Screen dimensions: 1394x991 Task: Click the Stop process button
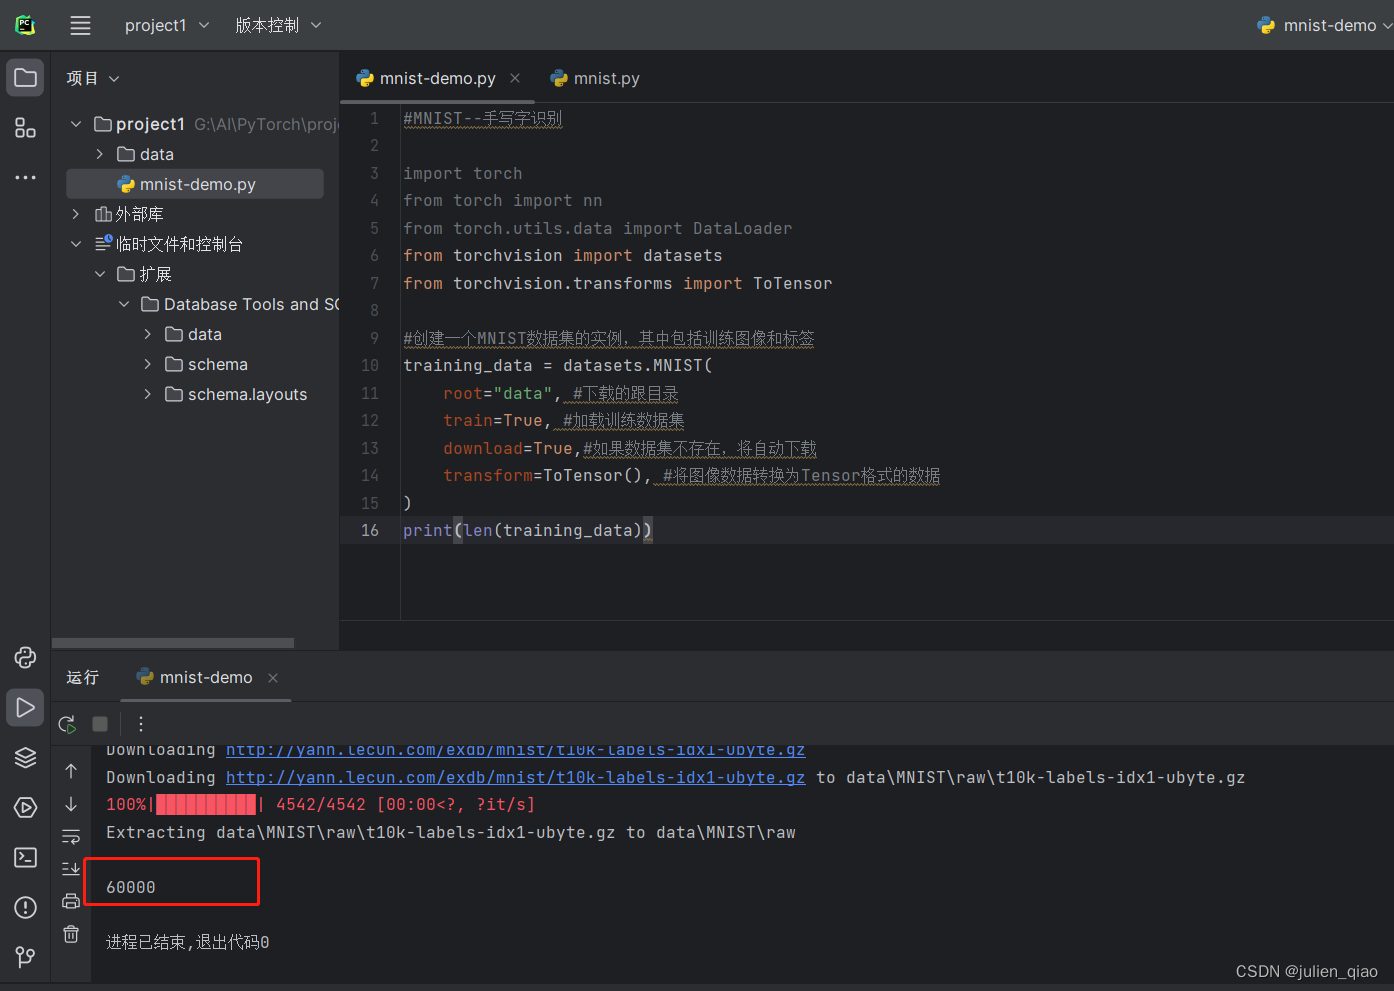[x=100, y=724]
